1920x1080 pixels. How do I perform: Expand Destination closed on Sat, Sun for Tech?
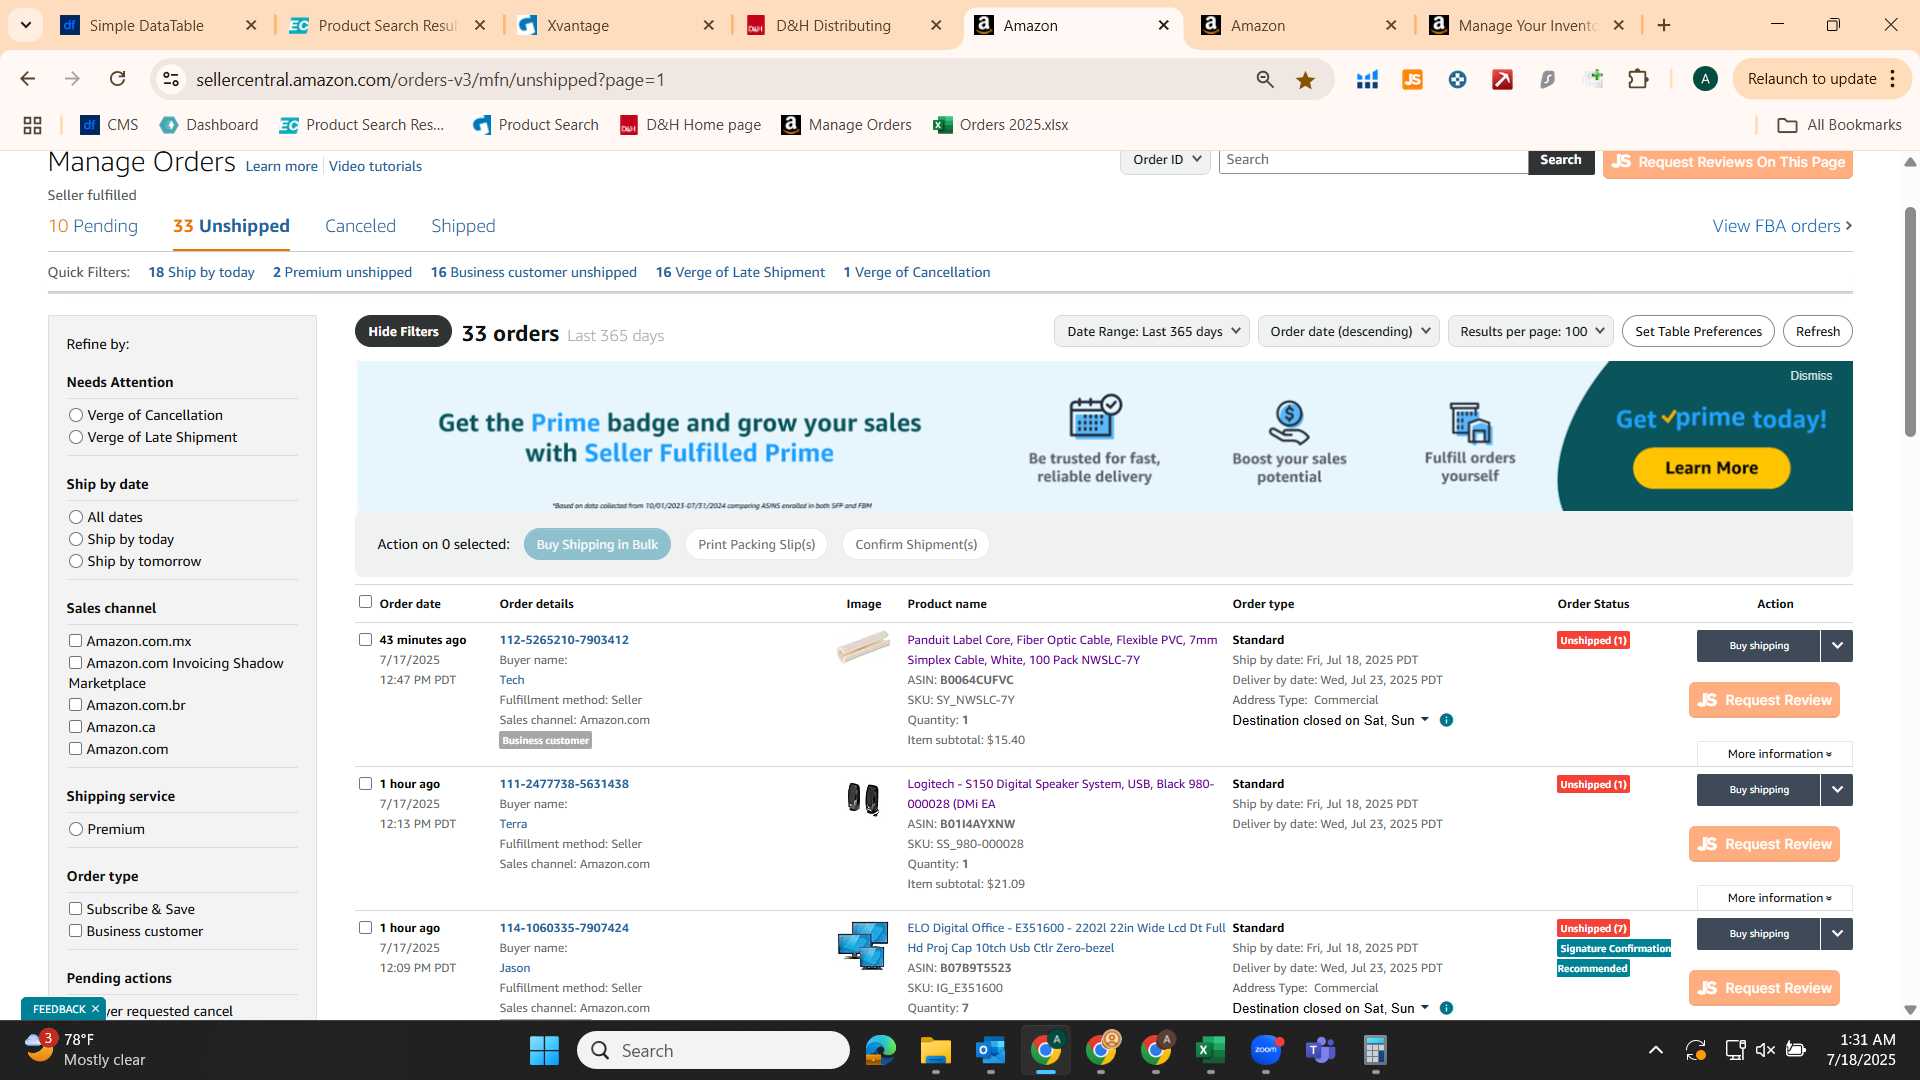(x=1331, y=720)
